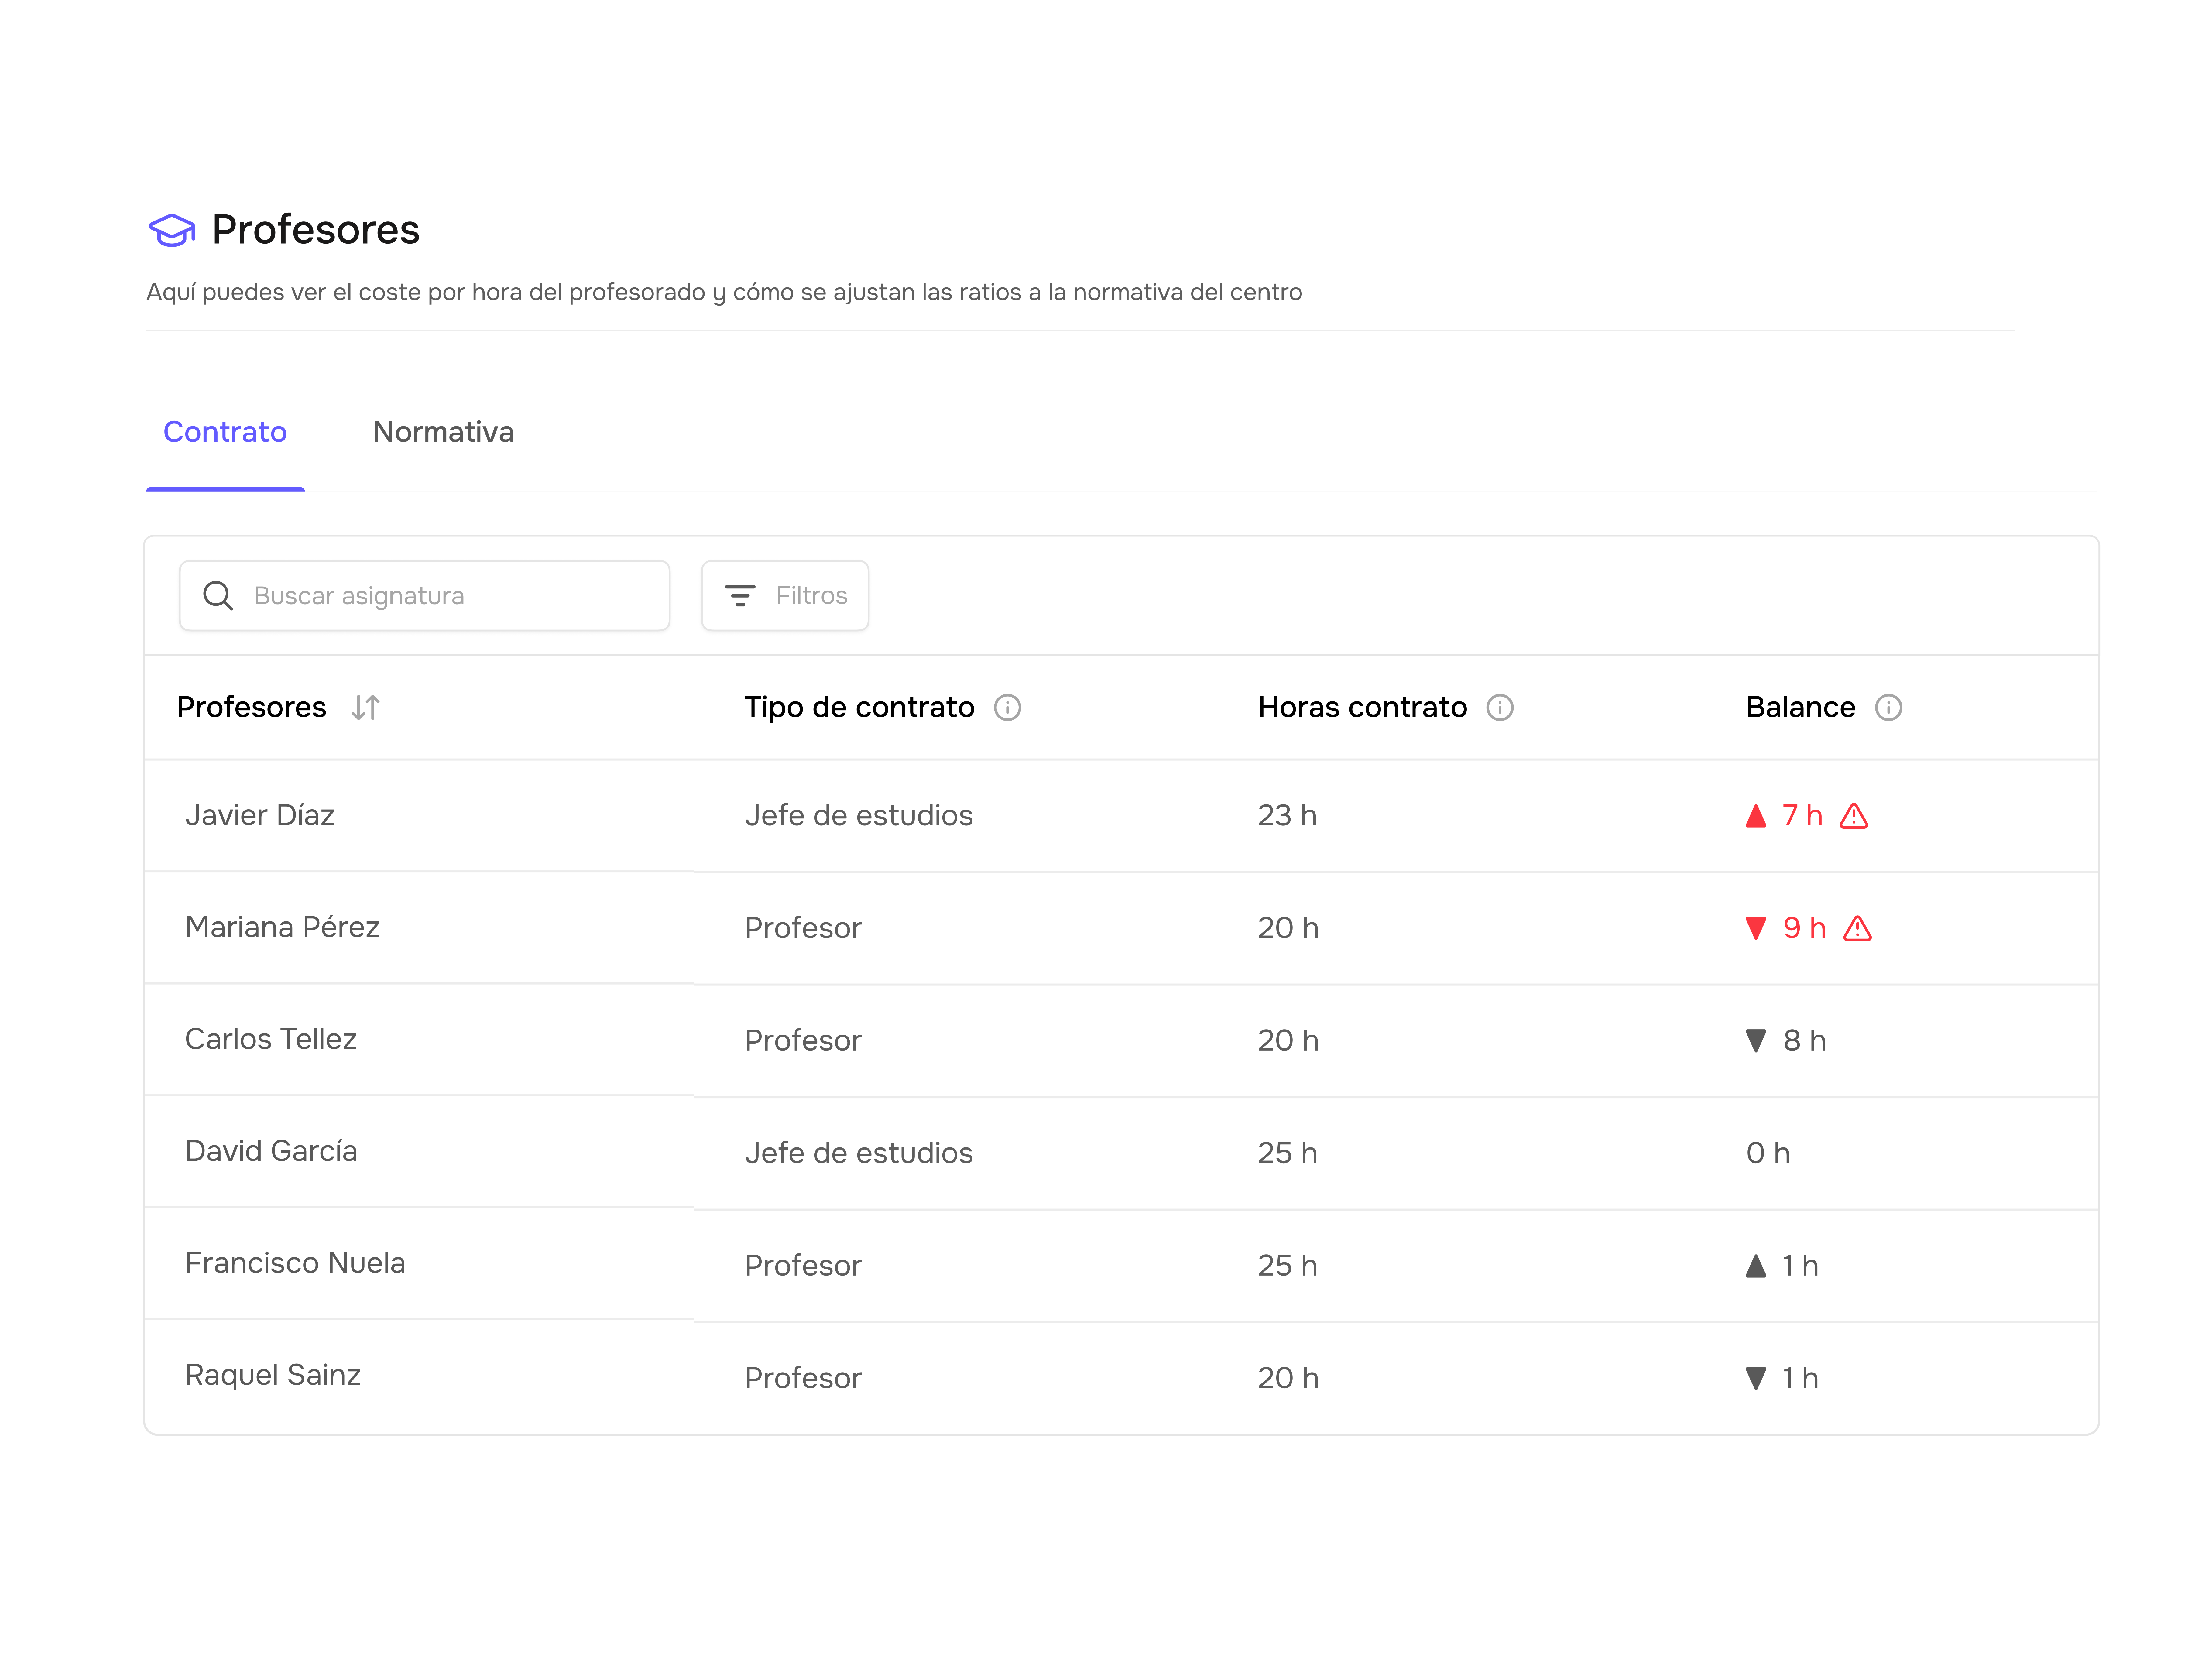Click the warning icon in Javier Díaz row

pos(1854,816)
